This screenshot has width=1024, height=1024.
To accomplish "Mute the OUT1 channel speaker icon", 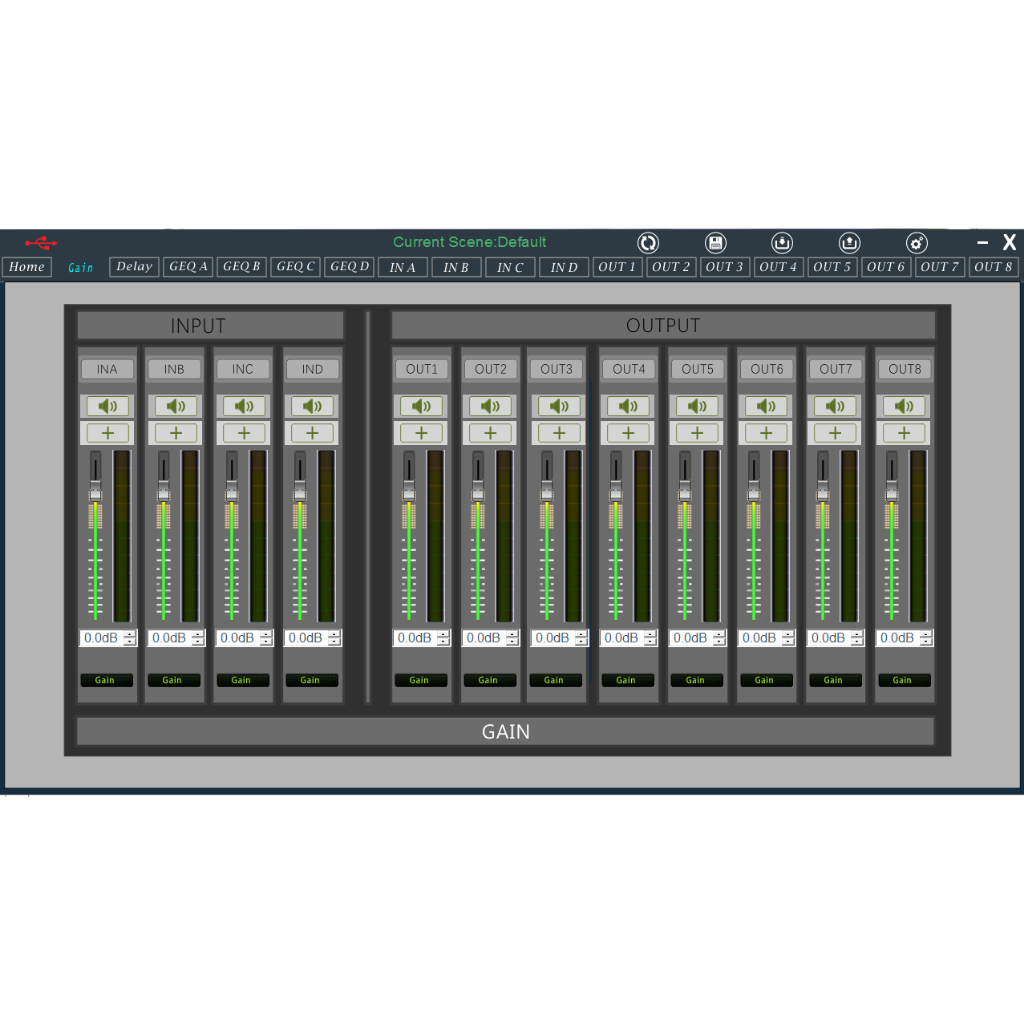I will click(x=421, y=406).
